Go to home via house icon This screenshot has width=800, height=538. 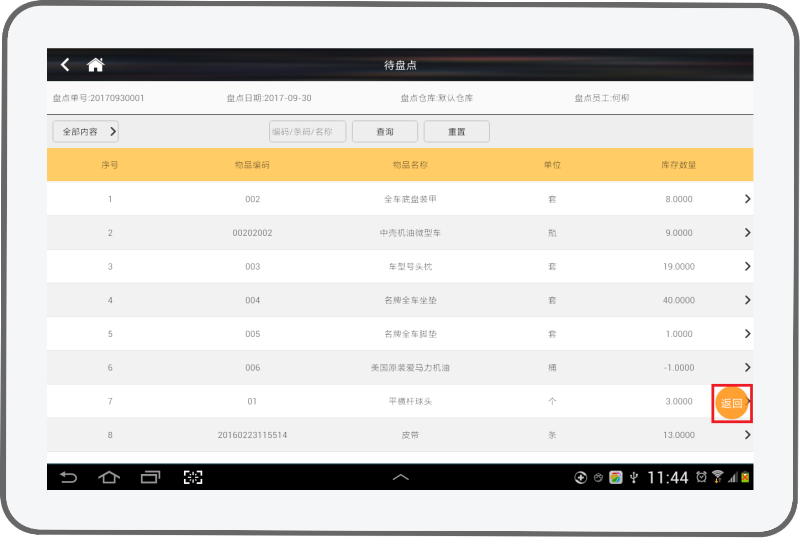95,65
